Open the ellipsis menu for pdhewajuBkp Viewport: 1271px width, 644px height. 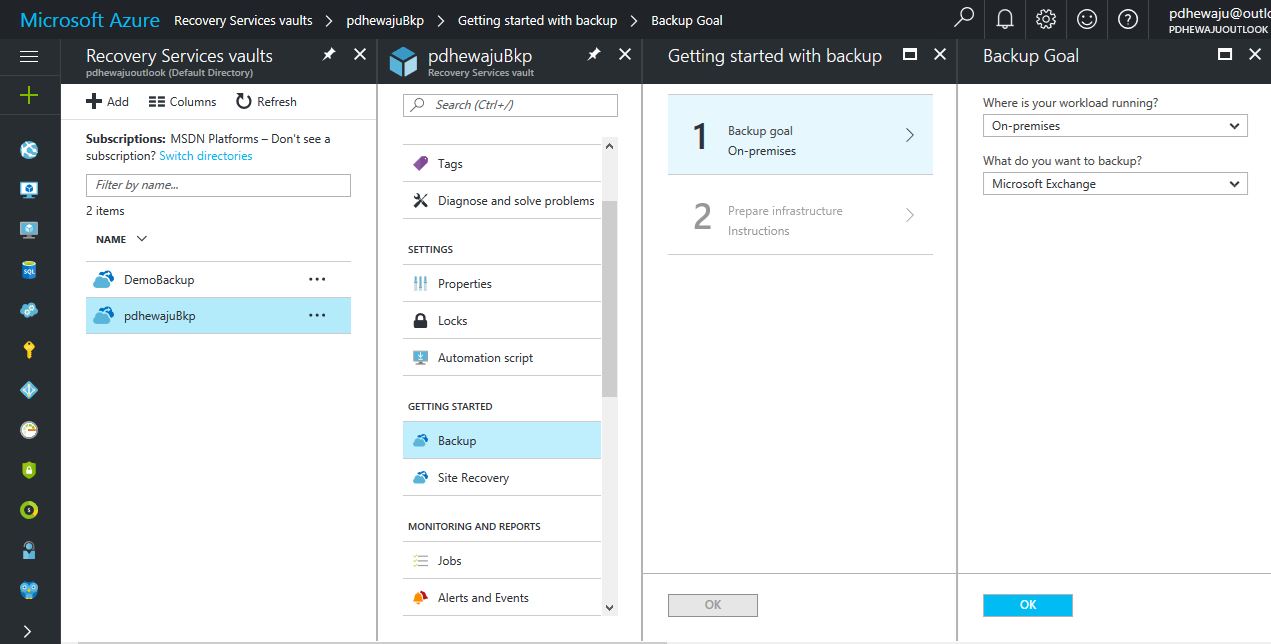click(317, 315)
